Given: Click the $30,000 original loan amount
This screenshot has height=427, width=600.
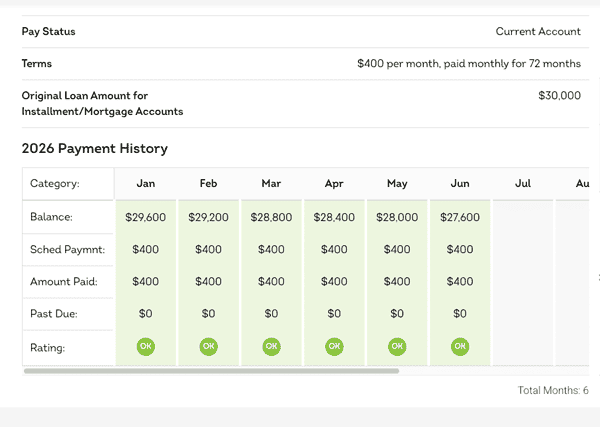Looking at the screenshot, I should (x=559, y=96).
